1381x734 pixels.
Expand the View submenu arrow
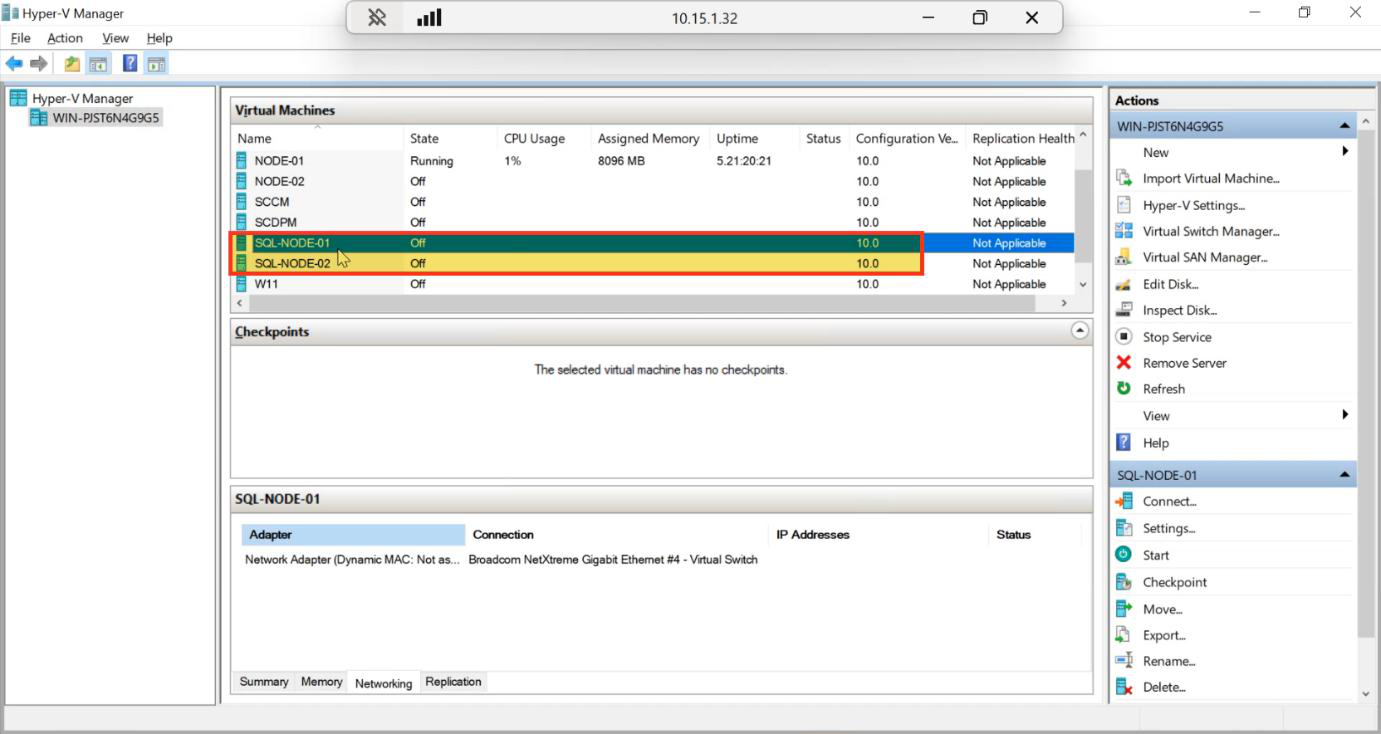tap(1345, 415)
